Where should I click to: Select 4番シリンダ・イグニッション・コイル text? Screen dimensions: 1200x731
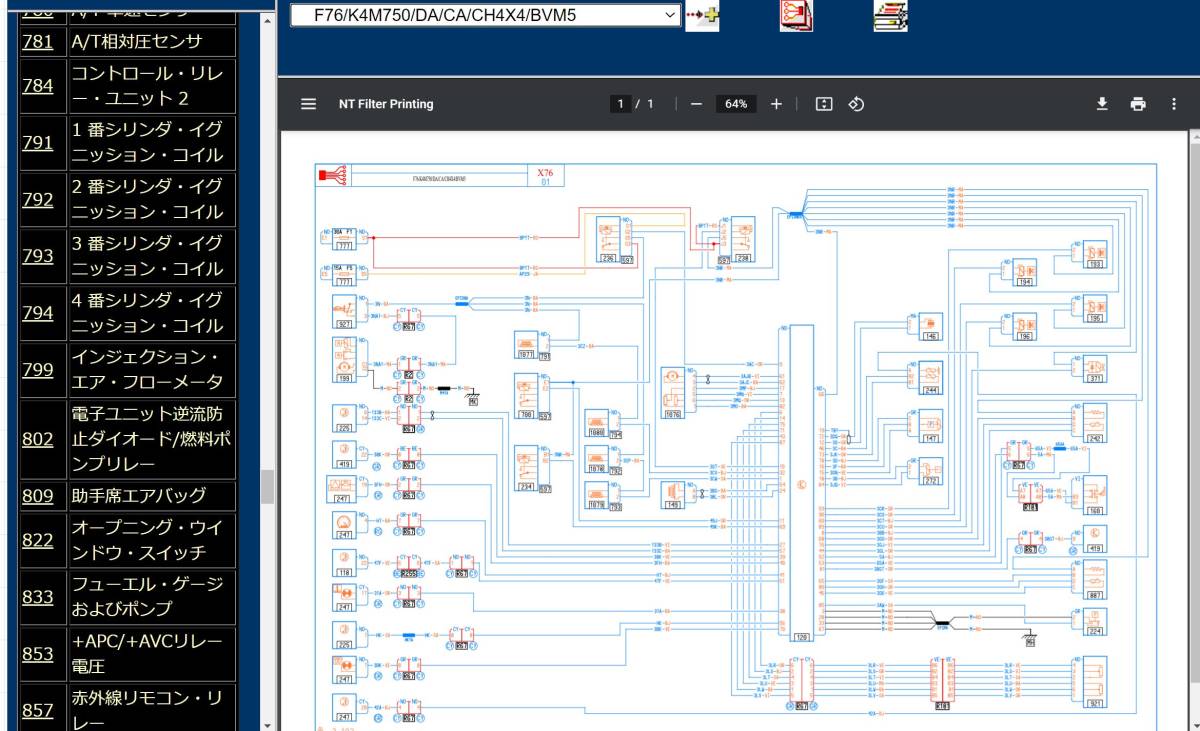click(x=147, y=313)
